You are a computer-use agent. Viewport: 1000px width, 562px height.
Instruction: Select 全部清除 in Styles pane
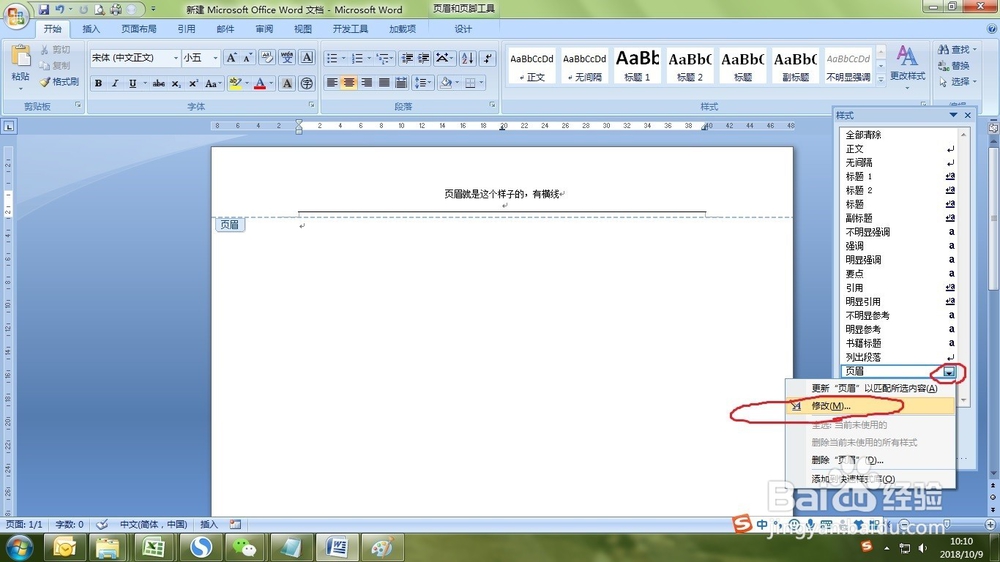[899, 135]
